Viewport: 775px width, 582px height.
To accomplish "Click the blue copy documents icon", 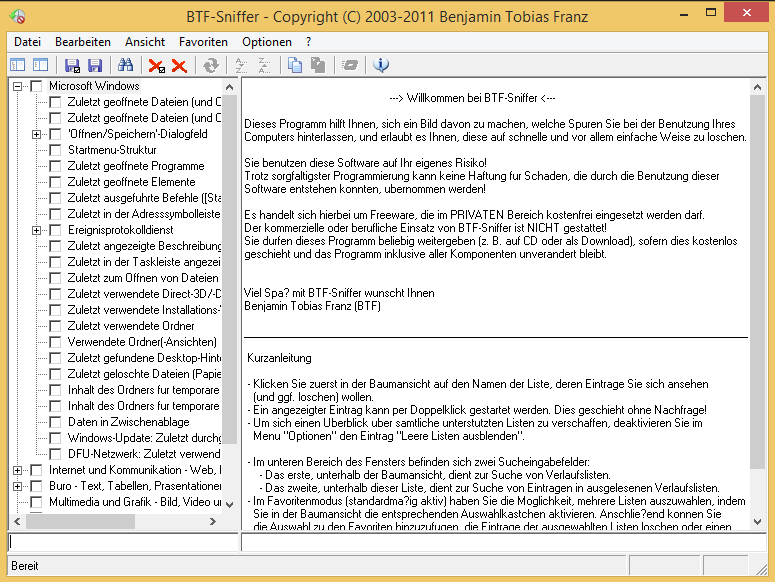I will pyautogui.click(x=295, y=65).
